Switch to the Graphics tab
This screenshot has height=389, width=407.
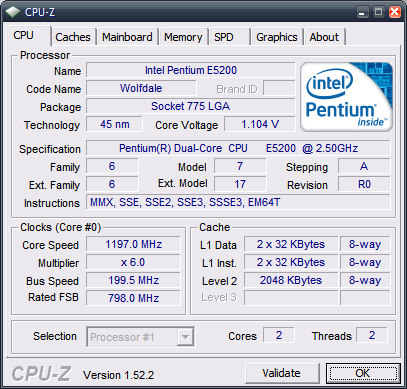[x=277, y=37]
